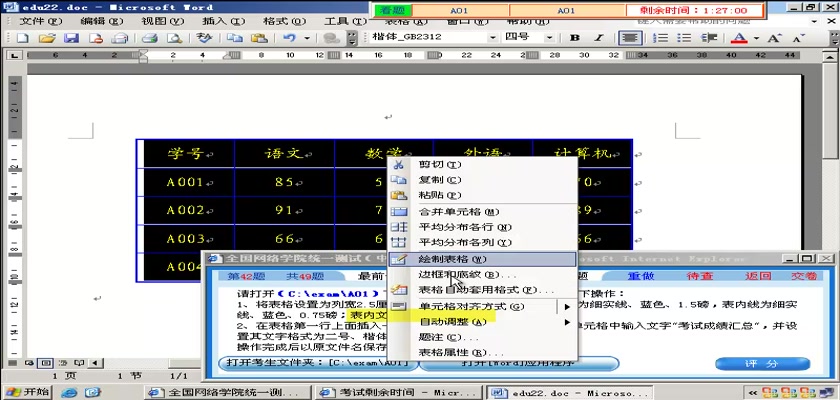This screenshot has height=400, width=840.
Task: Open the 插入 menu
Action: click(223, 21)
